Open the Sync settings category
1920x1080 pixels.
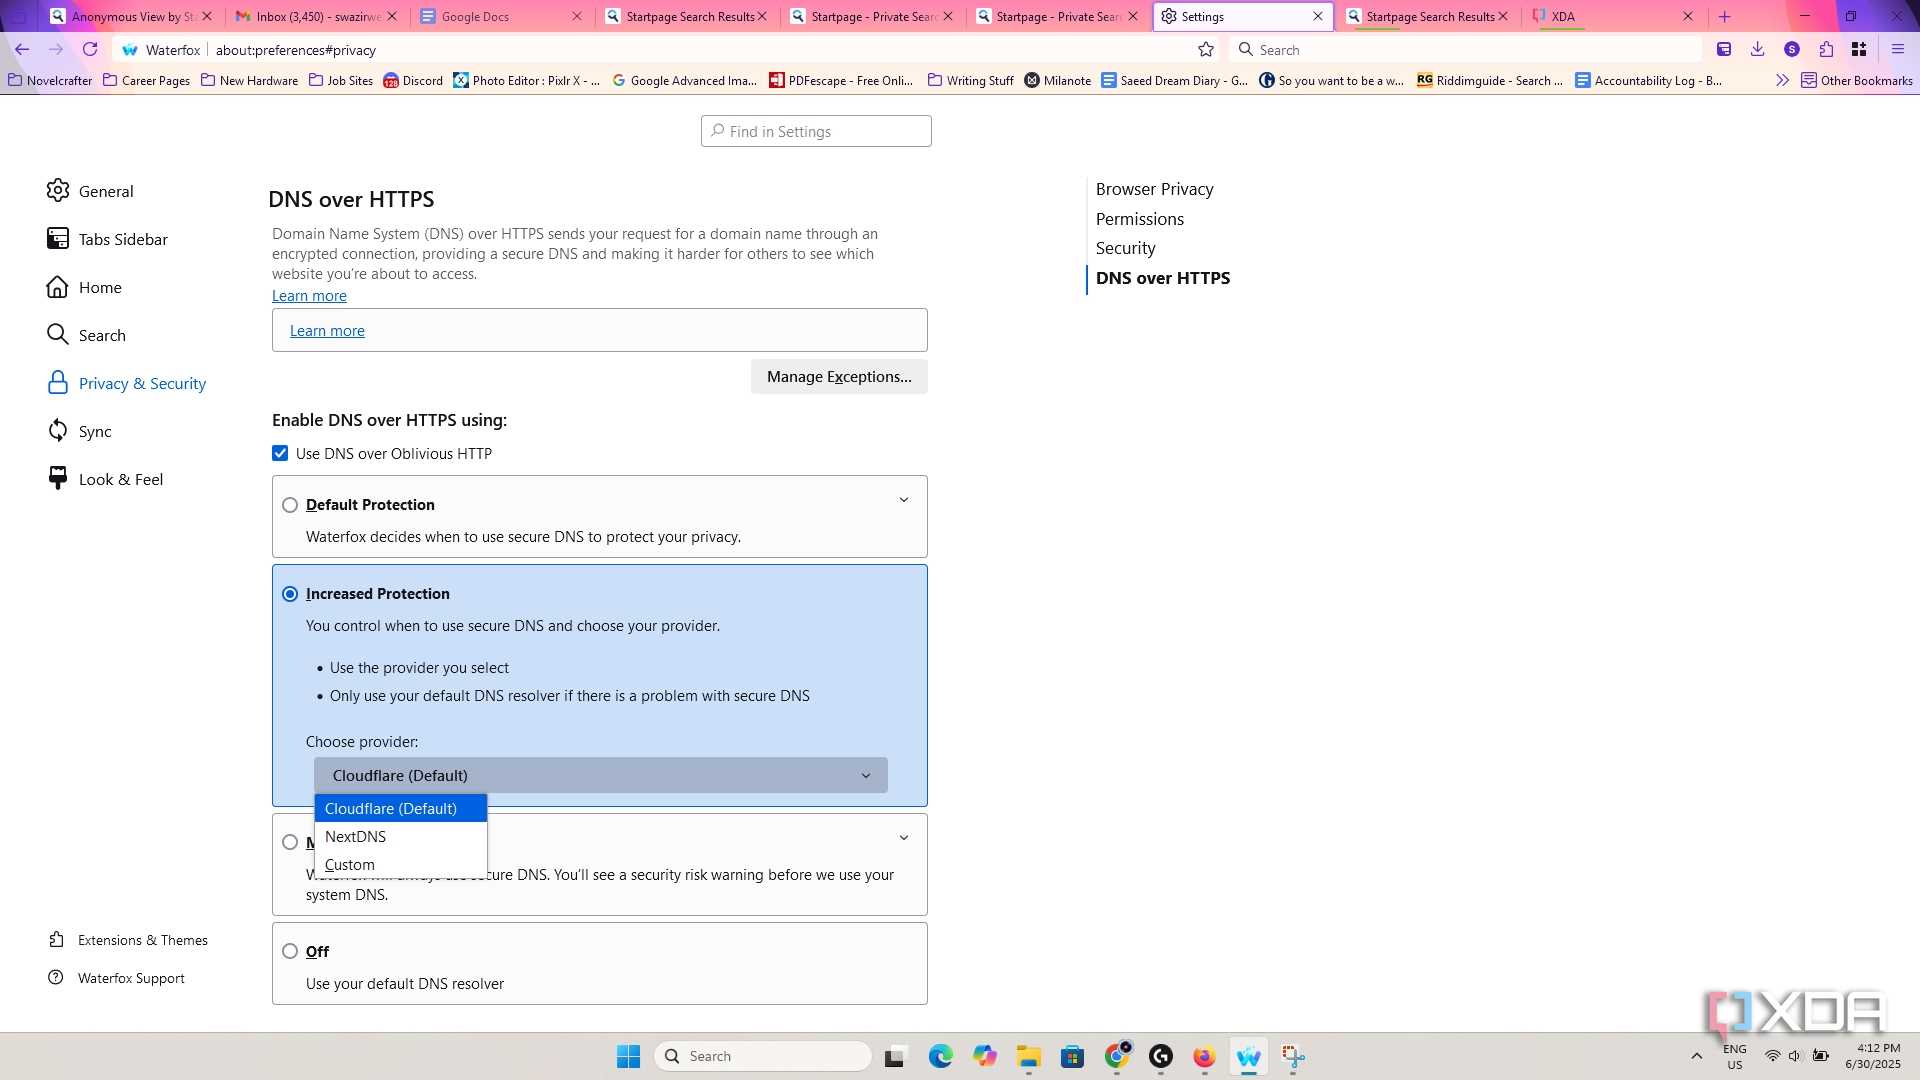point(80,431)
